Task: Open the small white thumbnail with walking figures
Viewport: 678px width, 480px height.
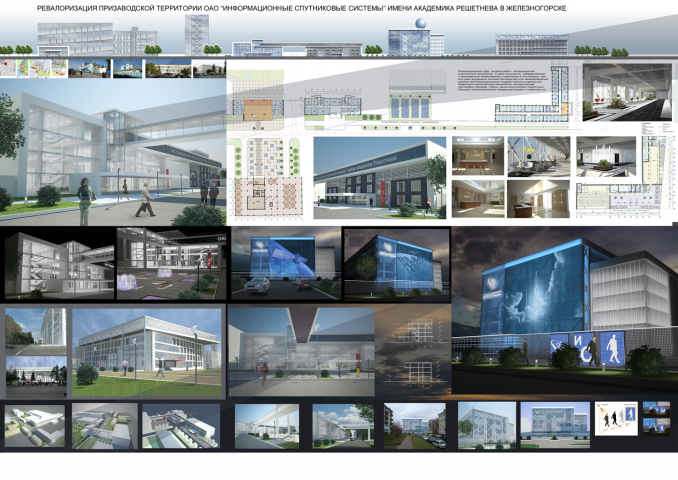Action: 616,418
